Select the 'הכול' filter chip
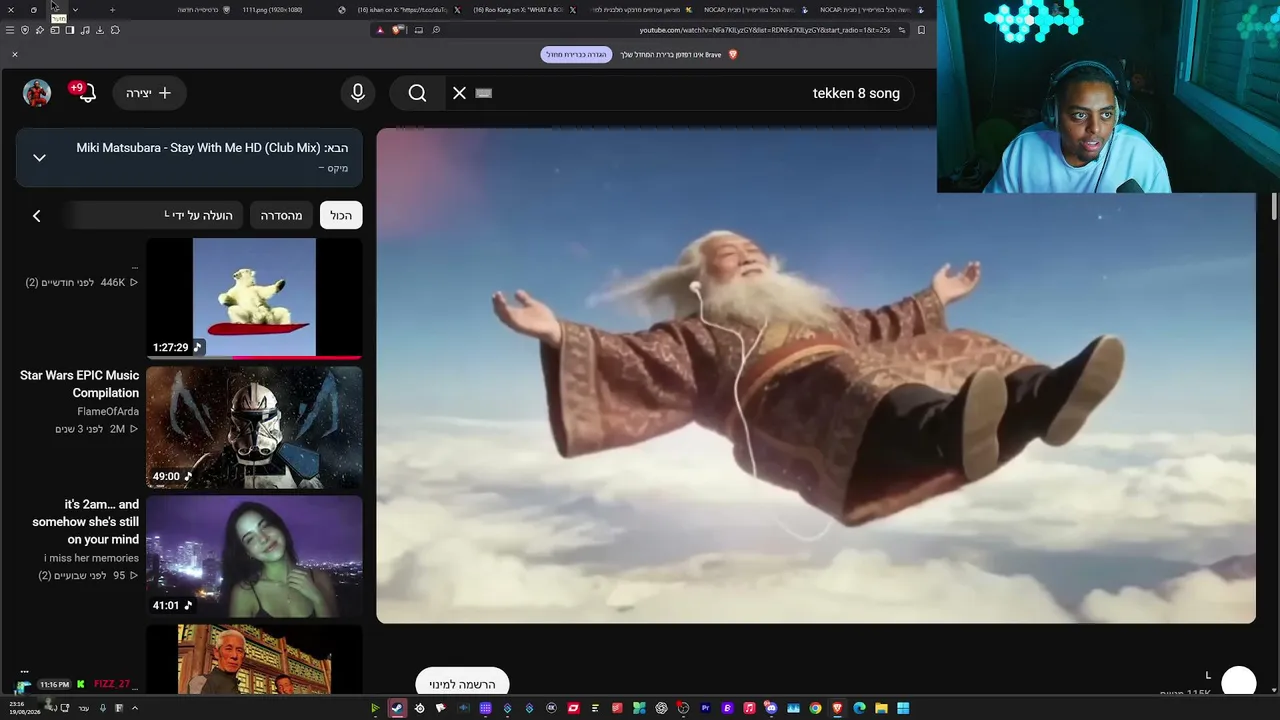 point(341,215)
